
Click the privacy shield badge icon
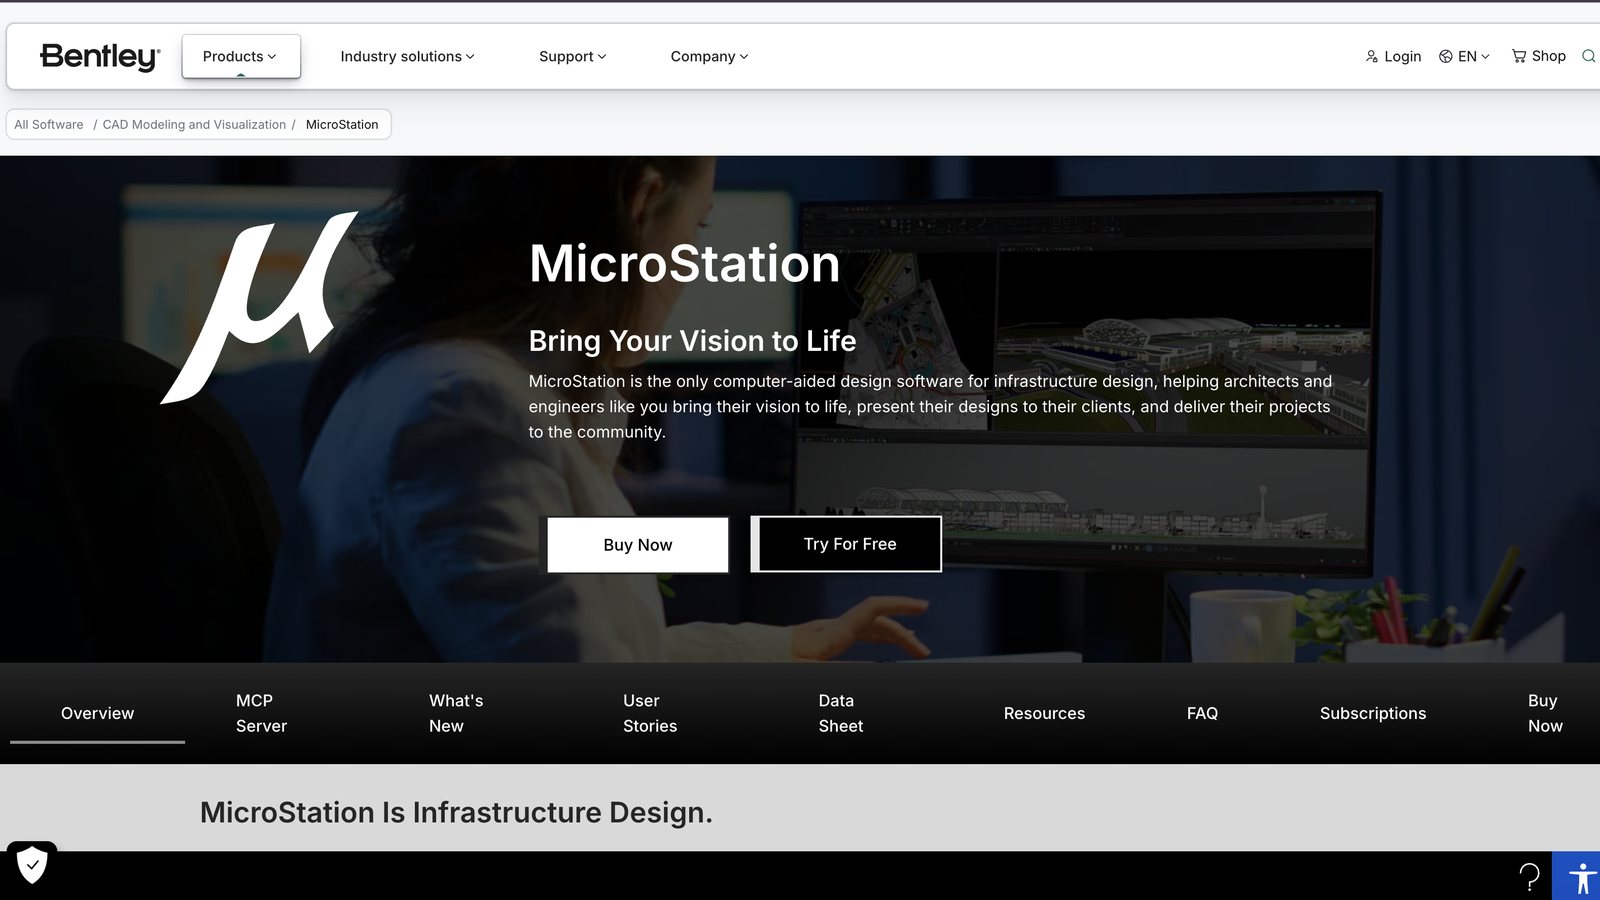[32, 863]
